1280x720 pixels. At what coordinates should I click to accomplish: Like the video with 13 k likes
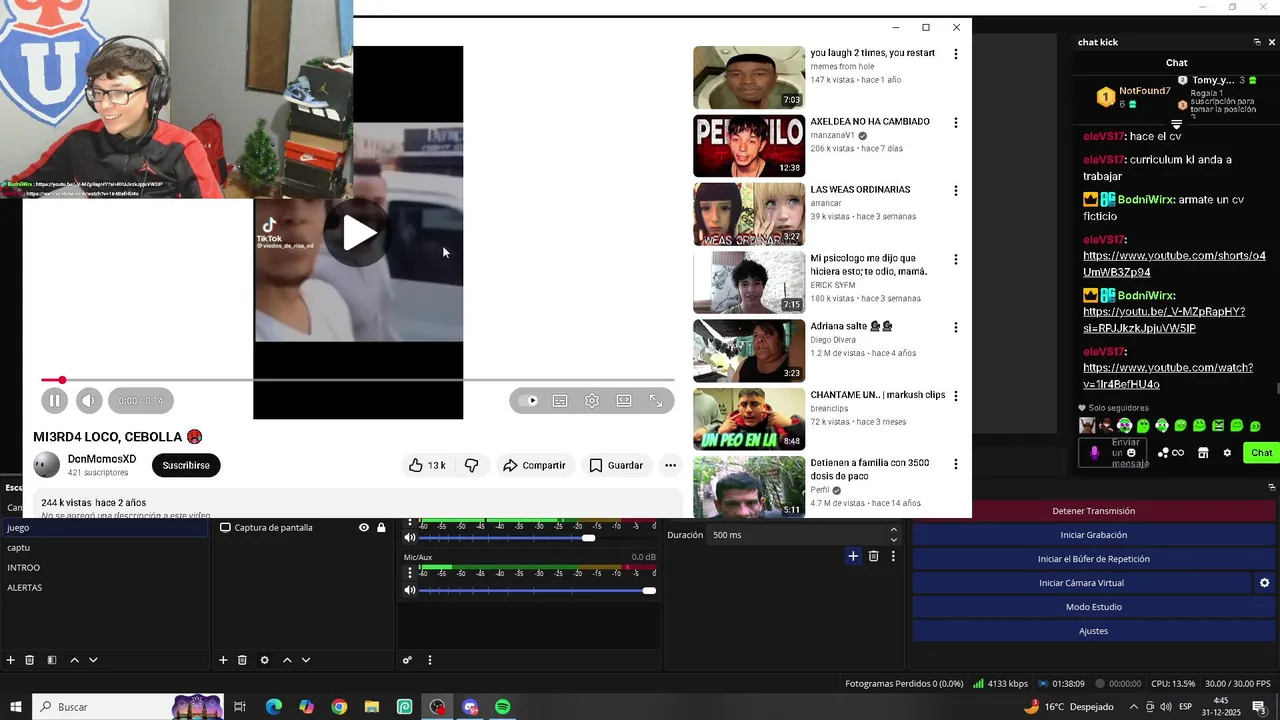pos(427,465)
